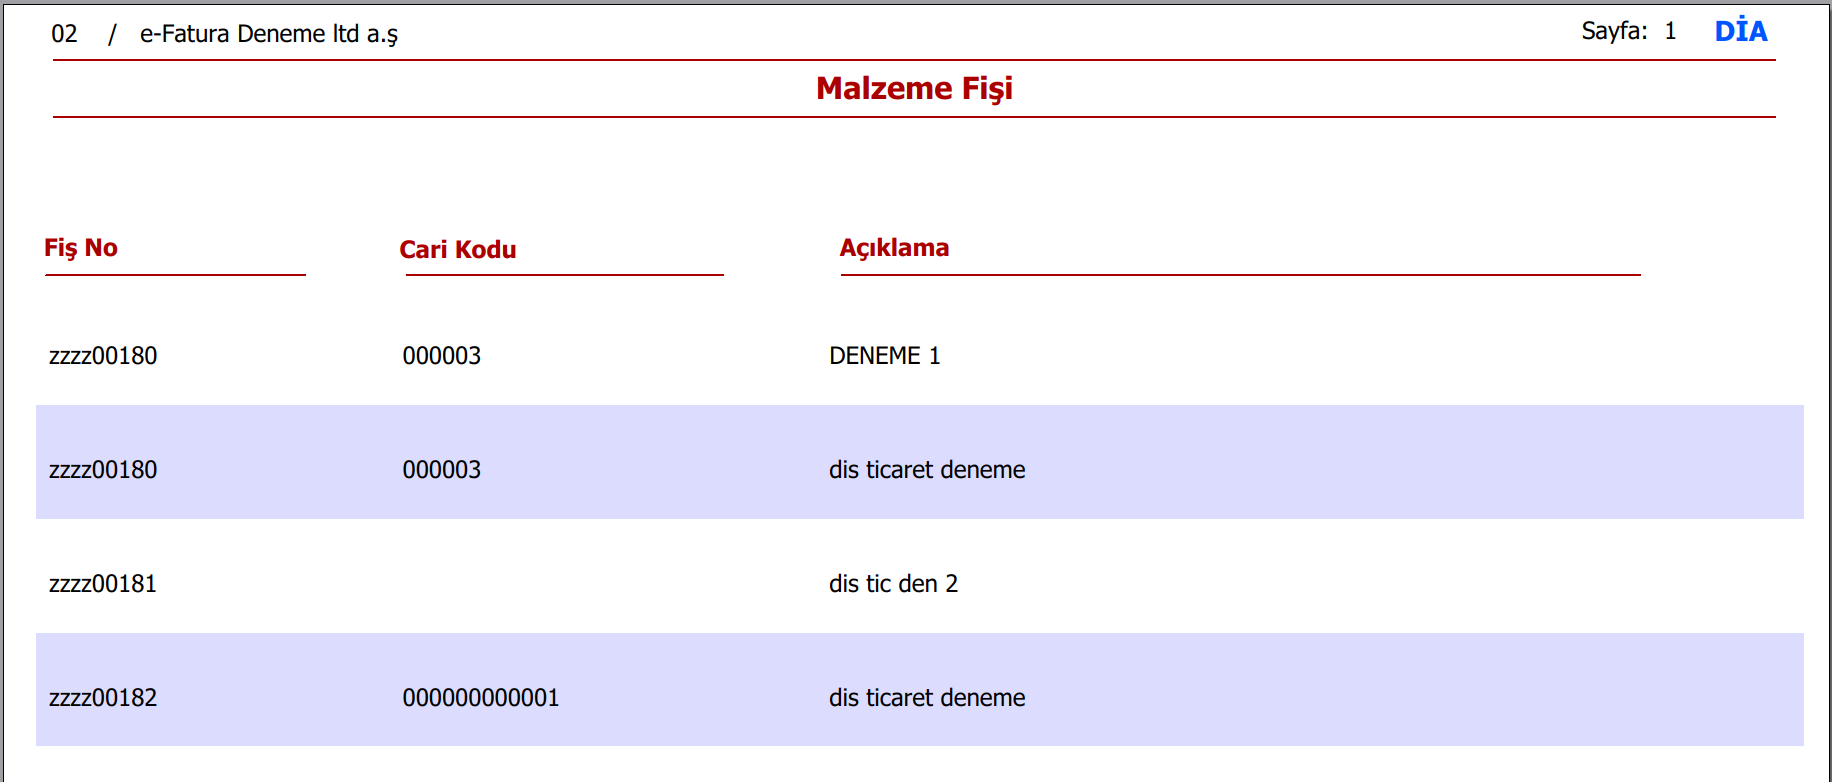Click the Fiş No of the DENEME 1 row
Viewport: 1832px width, 782px height.
[x=103, y=356]
